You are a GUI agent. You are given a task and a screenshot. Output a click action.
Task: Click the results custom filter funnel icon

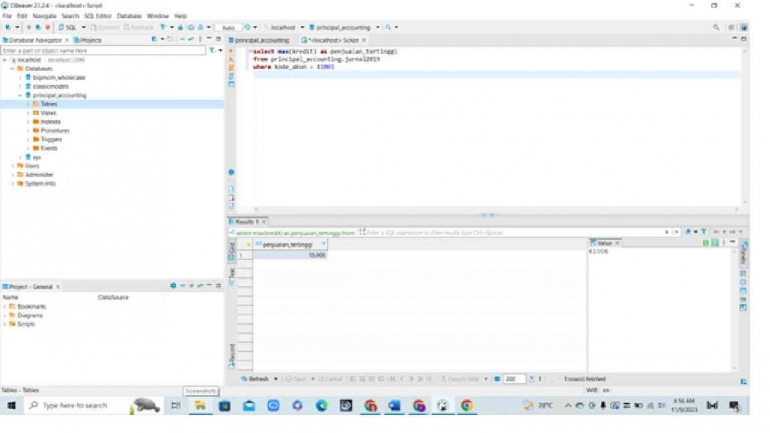[704, 232]
